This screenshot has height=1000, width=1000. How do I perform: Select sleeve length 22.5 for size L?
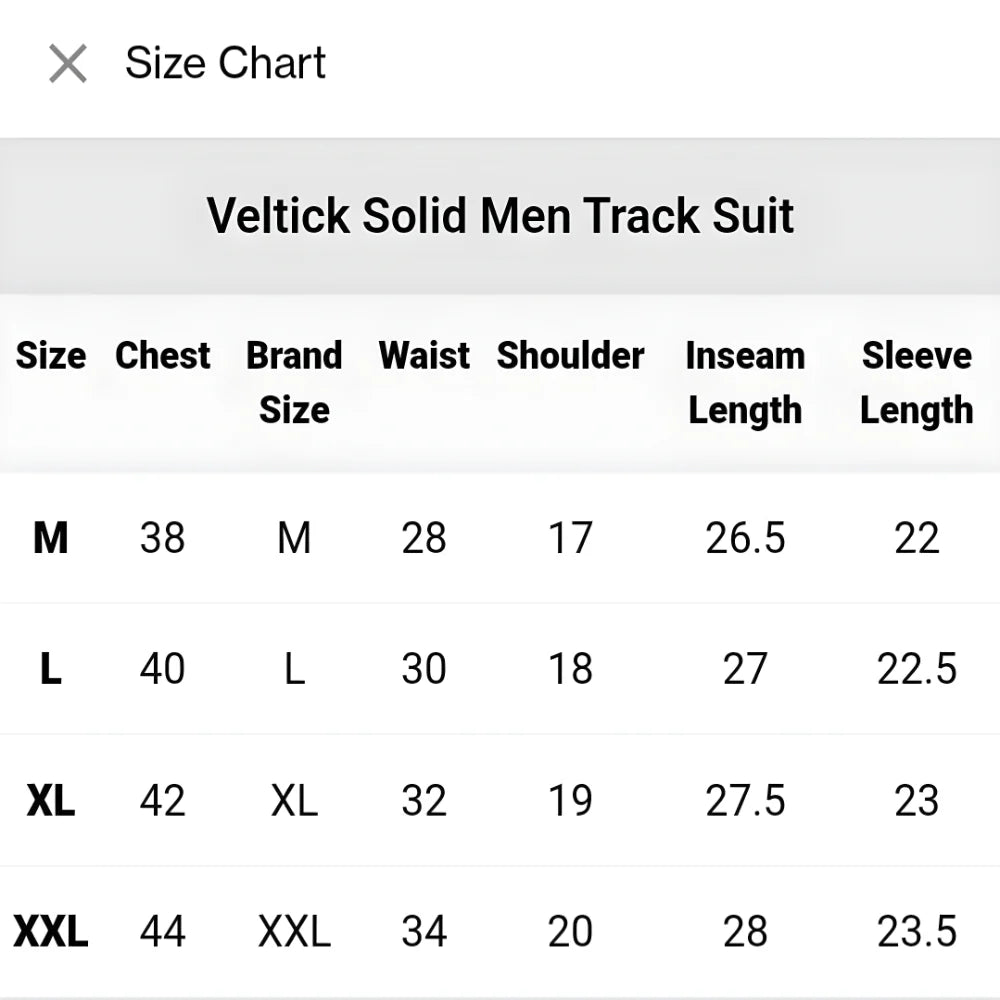[916, 668]
